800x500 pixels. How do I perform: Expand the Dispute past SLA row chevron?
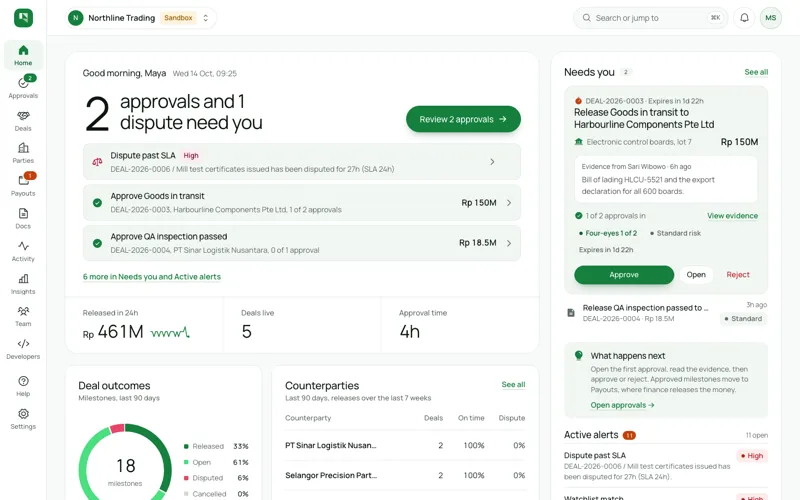click(492, 162)
